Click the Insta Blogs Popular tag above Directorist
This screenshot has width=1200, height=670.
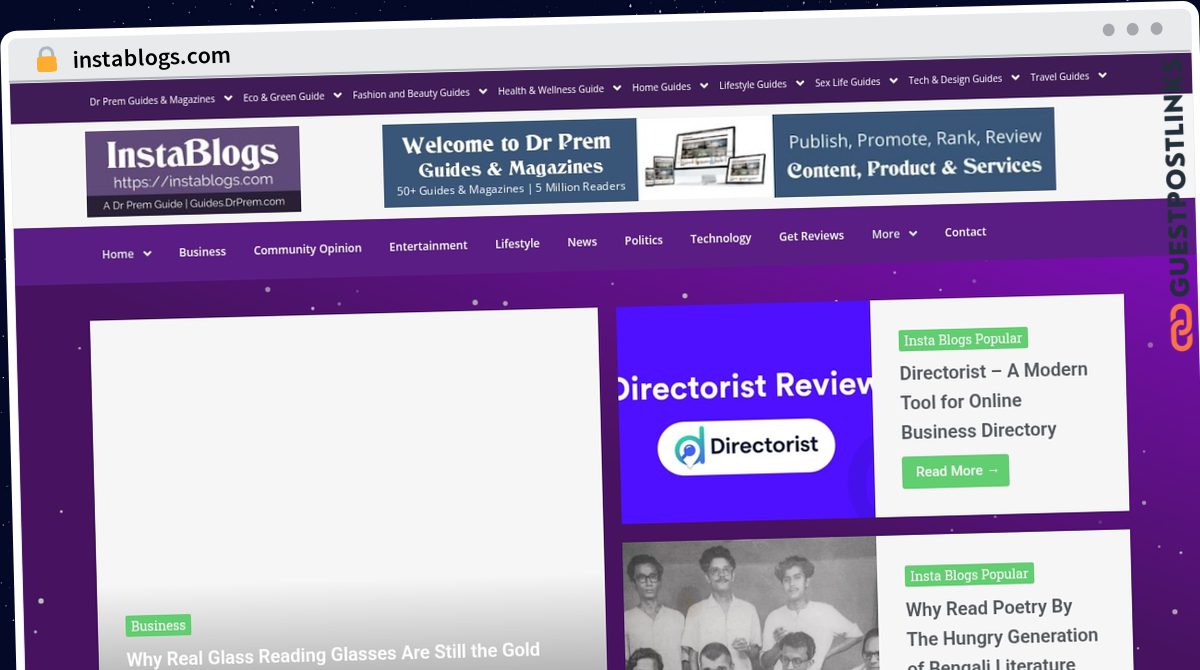[x=963, y=339]
